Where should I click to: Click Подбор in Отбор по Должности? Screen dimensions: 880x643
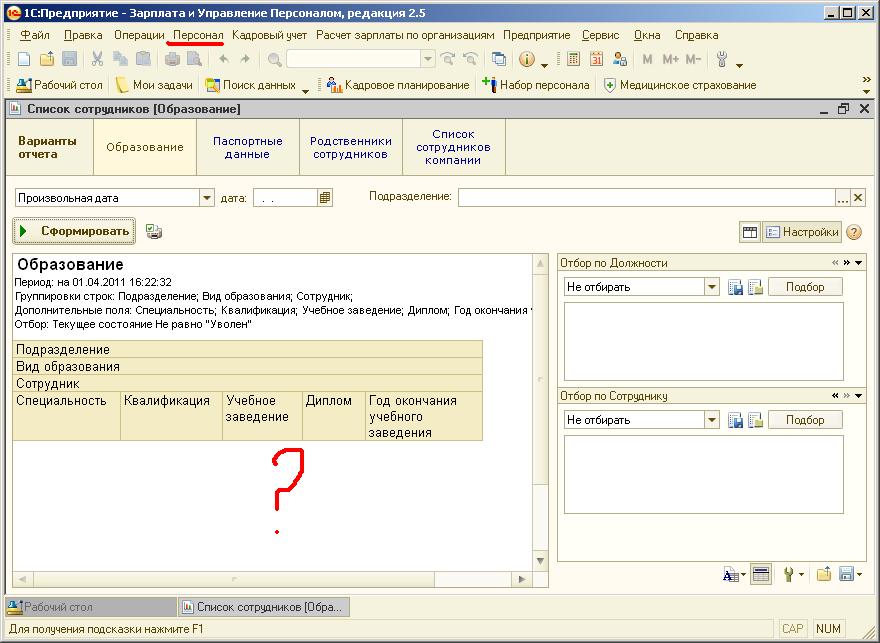point(805,287)
